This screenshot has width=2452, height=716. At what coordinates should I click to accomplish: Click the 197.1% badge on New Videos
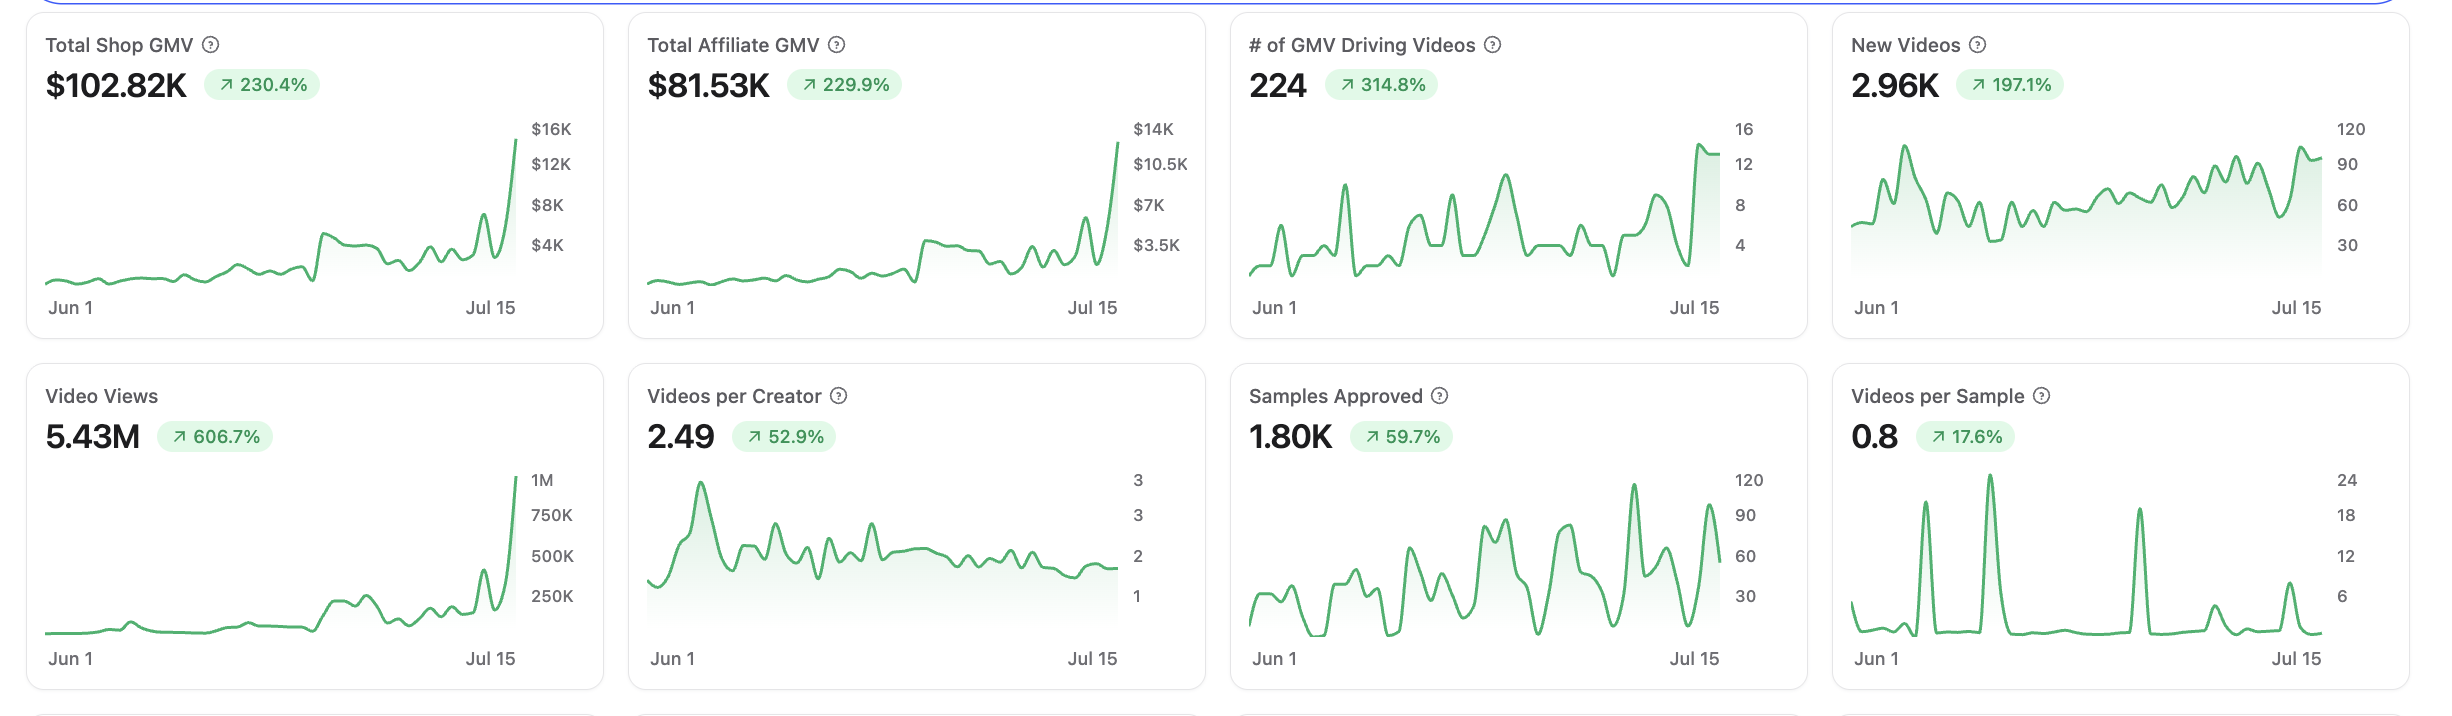pos(2010,85)
